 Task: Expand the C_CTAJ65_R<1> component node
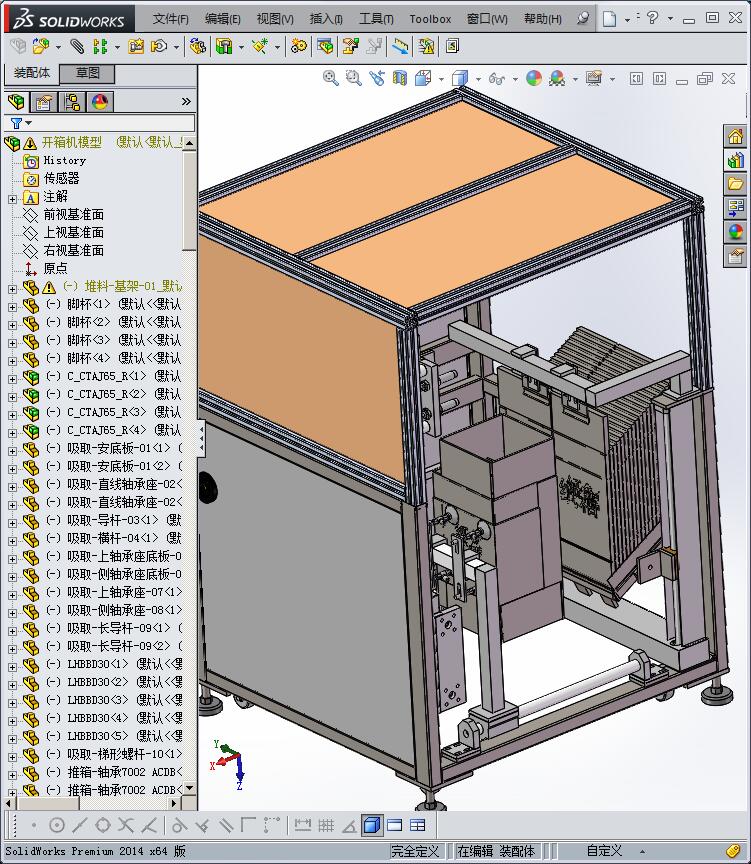point(13,379)
